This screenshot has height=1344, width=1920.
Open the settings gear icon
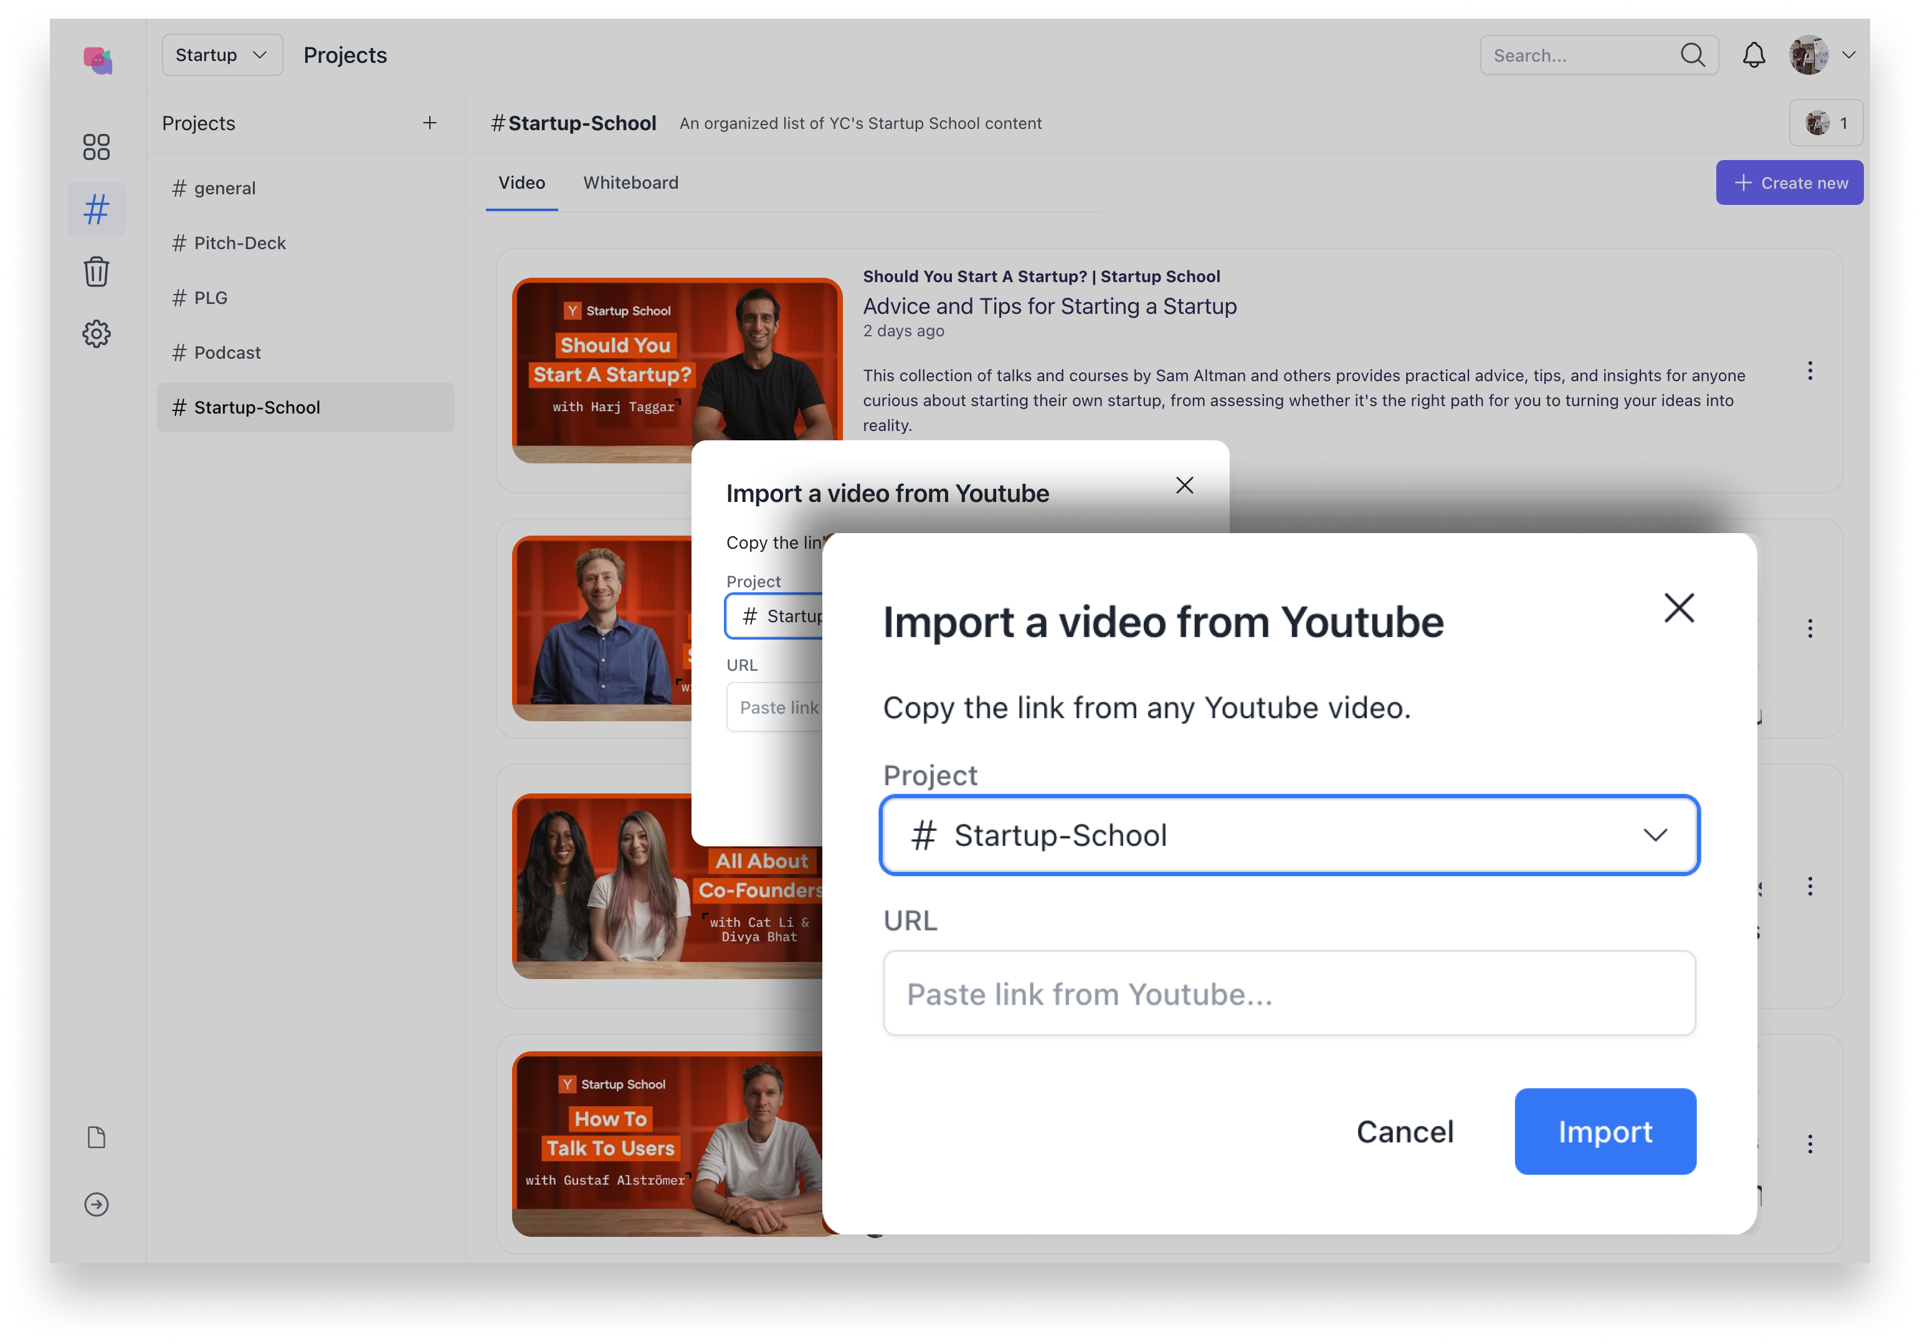(x=96, y=334)
